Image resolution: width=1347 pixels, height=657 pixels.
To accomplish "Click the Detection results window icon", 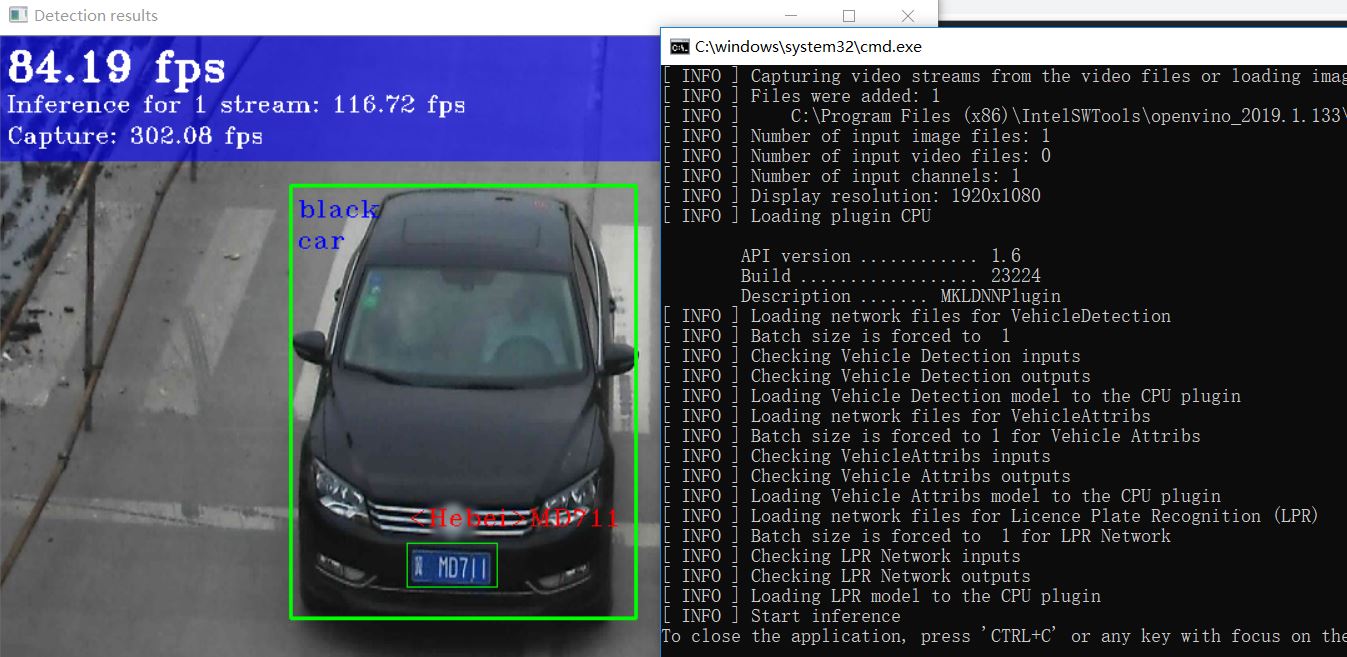I will pos(18,15).
